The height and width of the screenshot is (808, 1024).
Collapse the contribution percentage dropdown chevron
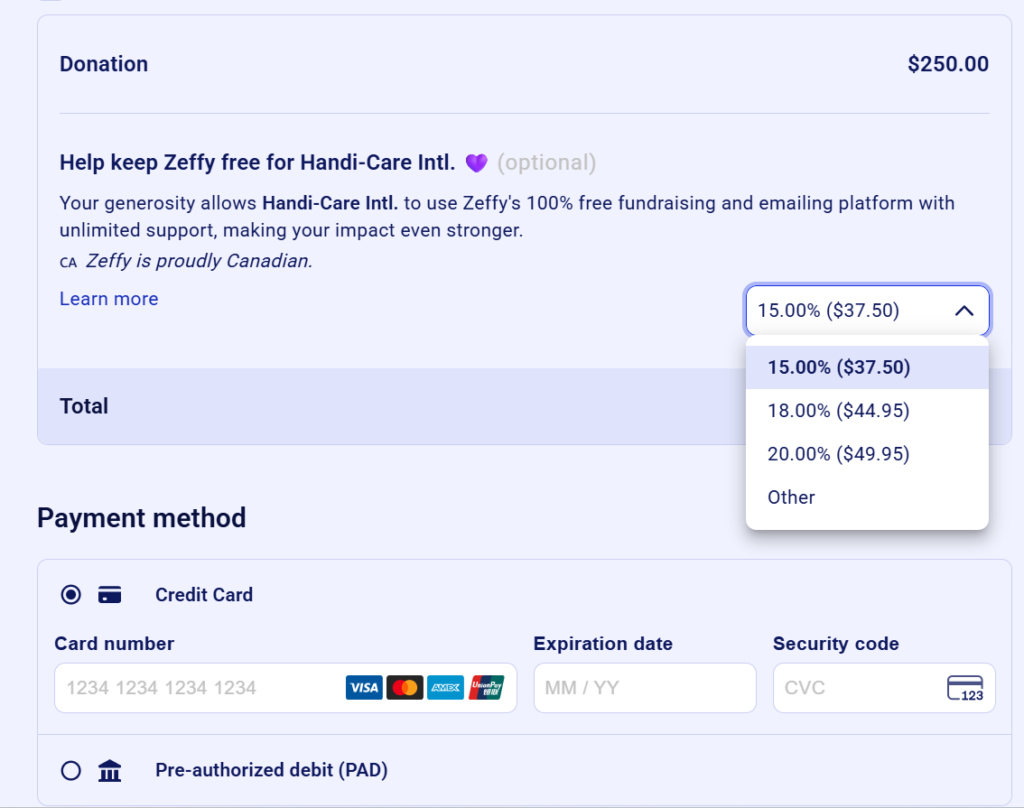click(964, 311)
